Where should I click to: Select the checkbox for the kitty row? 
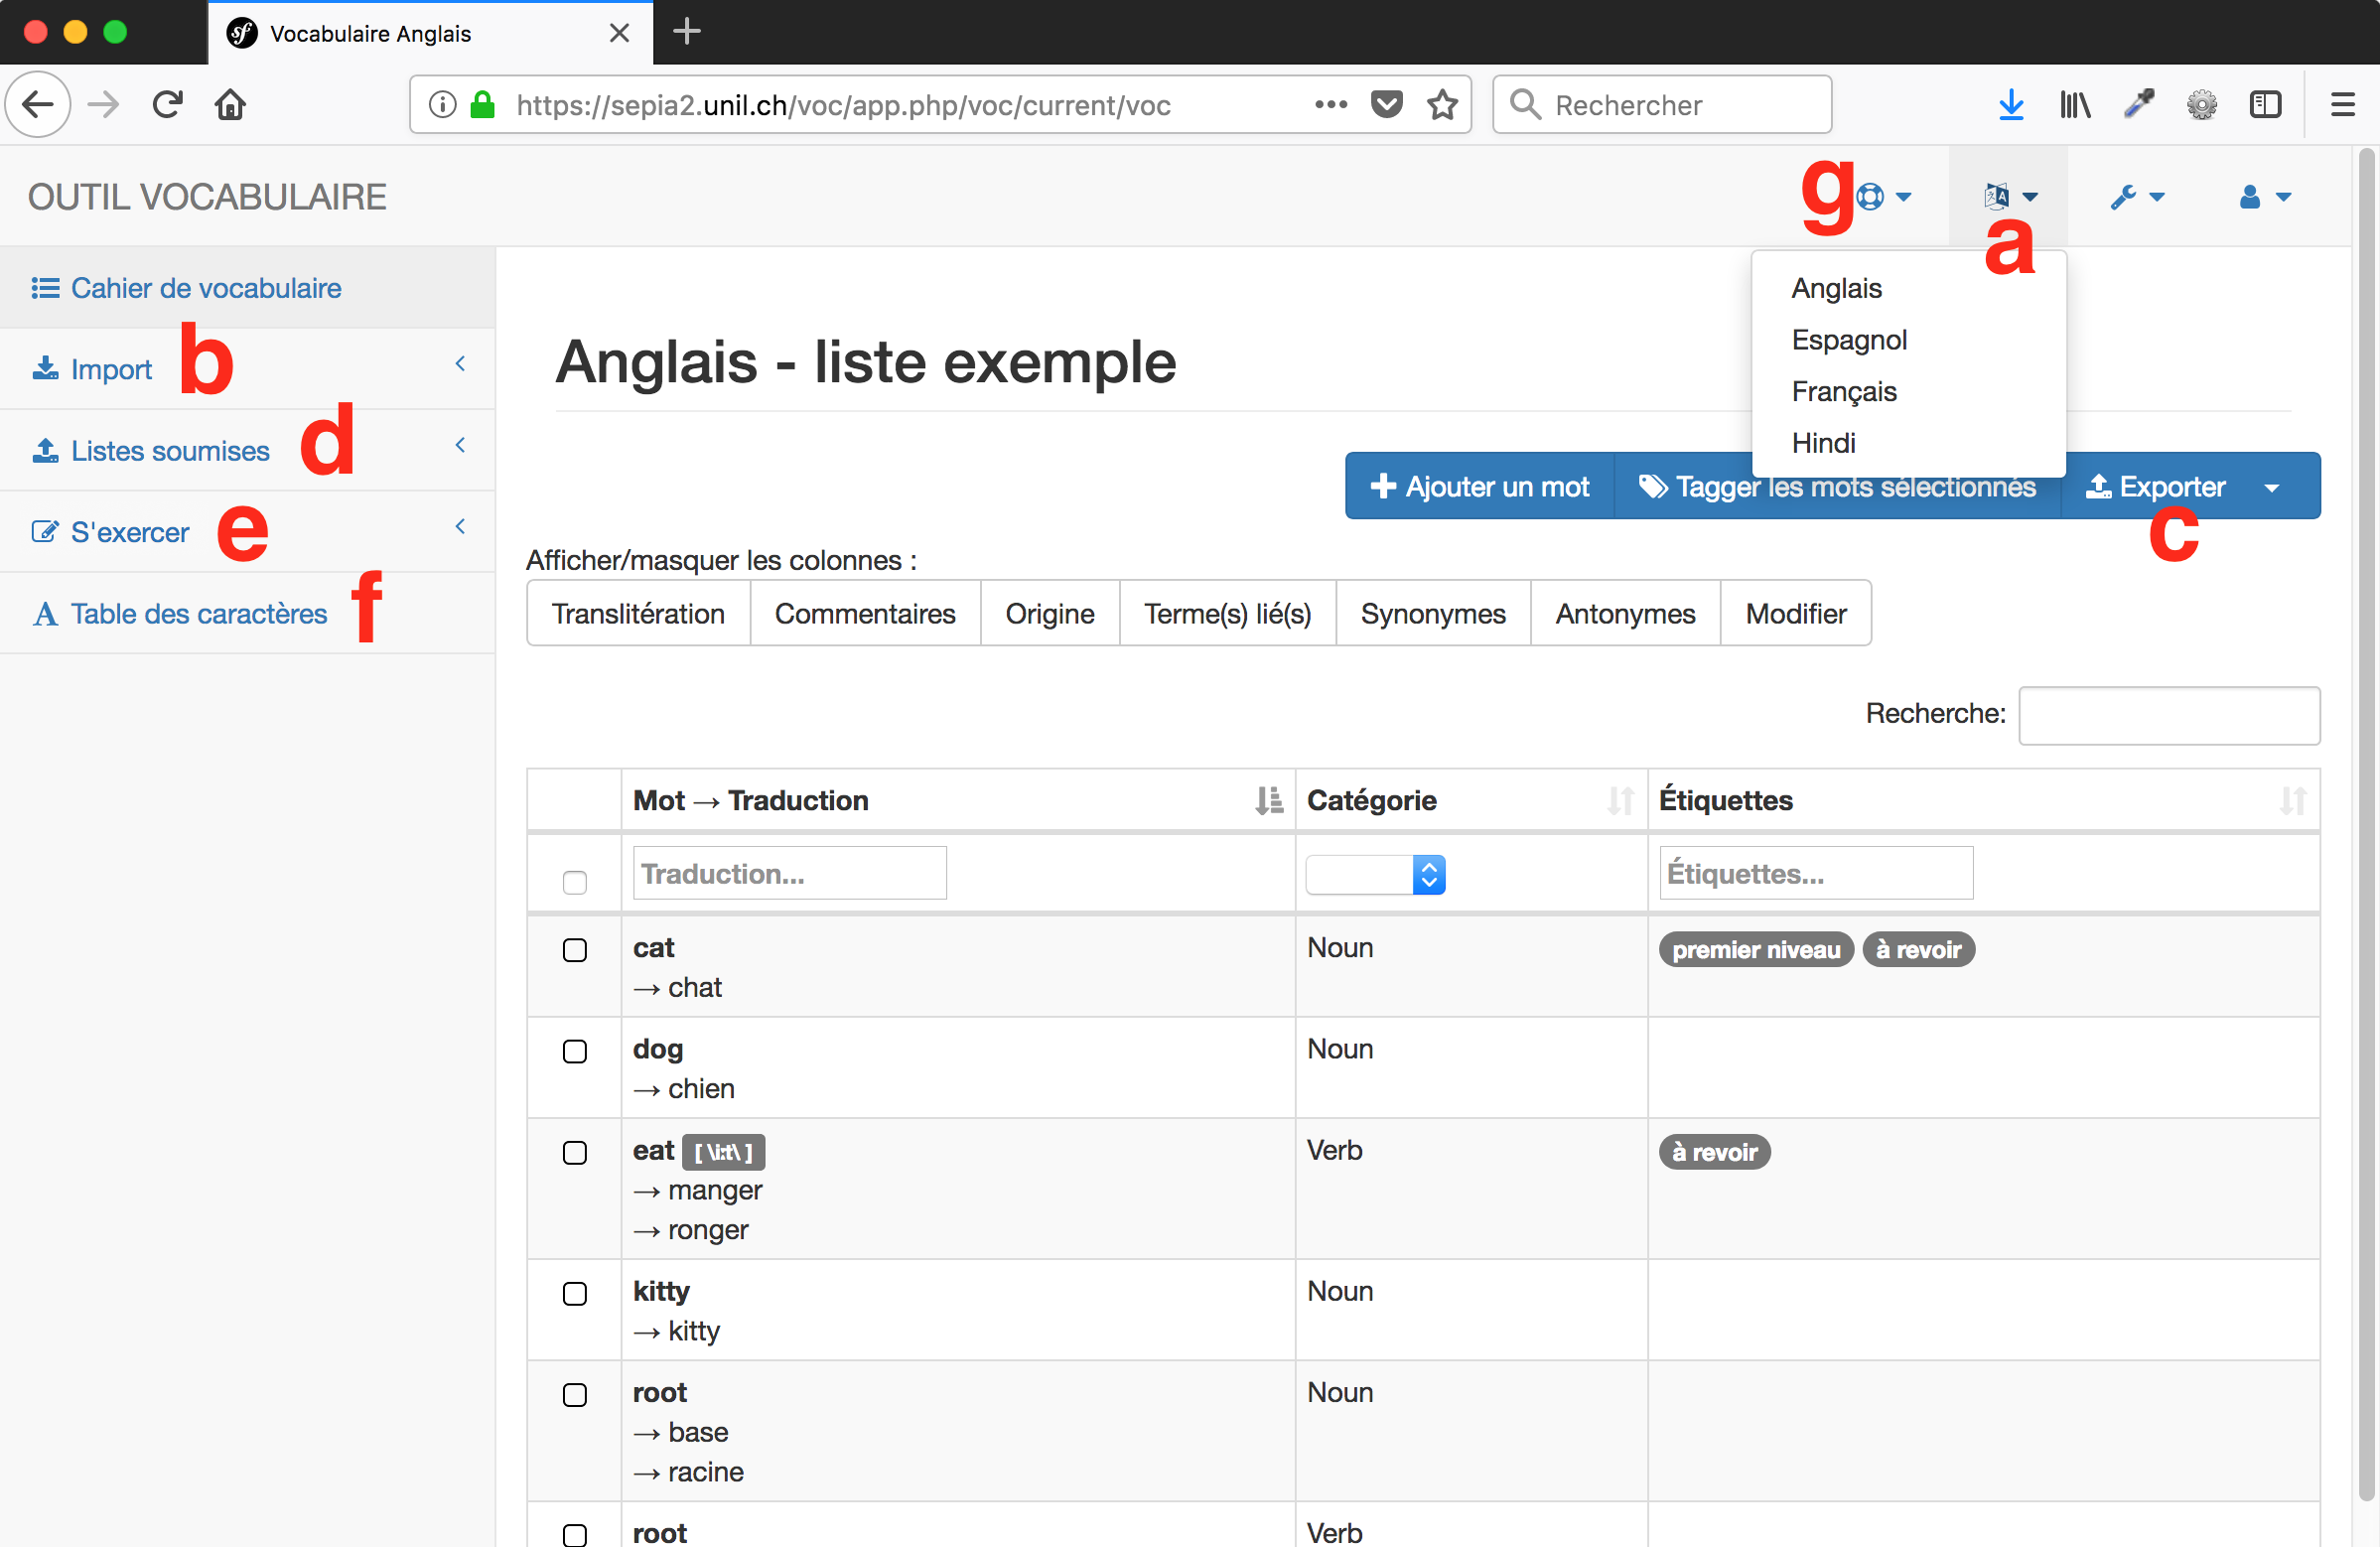[x=575, y=1293]
